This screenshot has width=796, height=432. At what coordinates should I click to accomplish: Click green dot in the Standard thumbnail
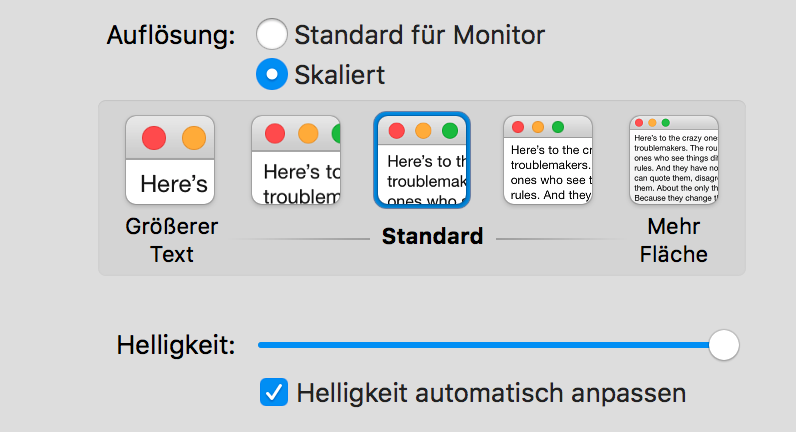pyautogui.click(x=450, y=131)
